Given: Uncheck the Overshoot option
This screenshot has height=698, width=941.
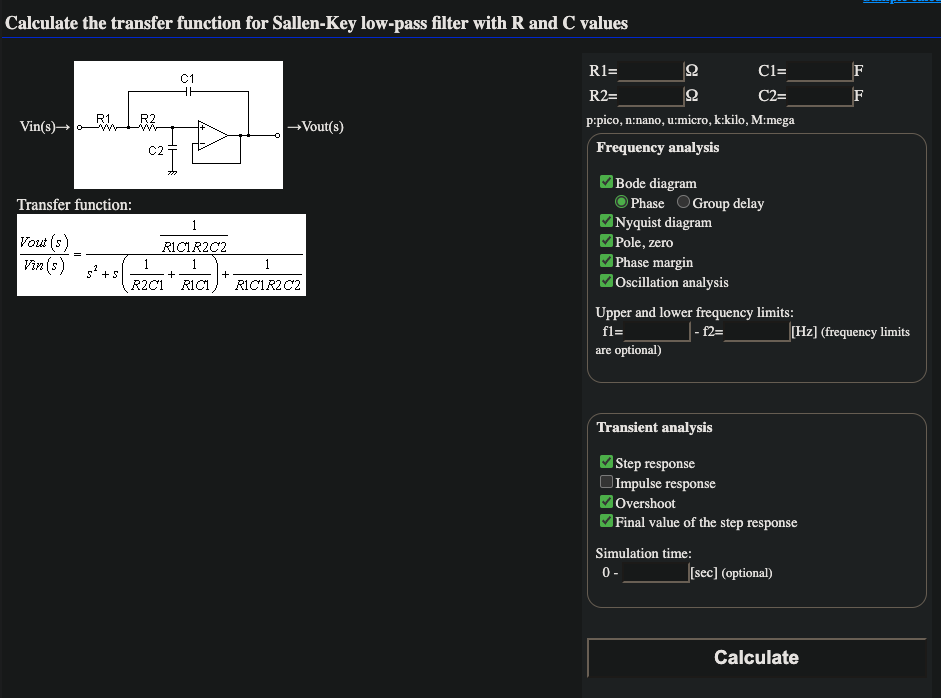Looking at the screenshot, I should tap(607, 503).
